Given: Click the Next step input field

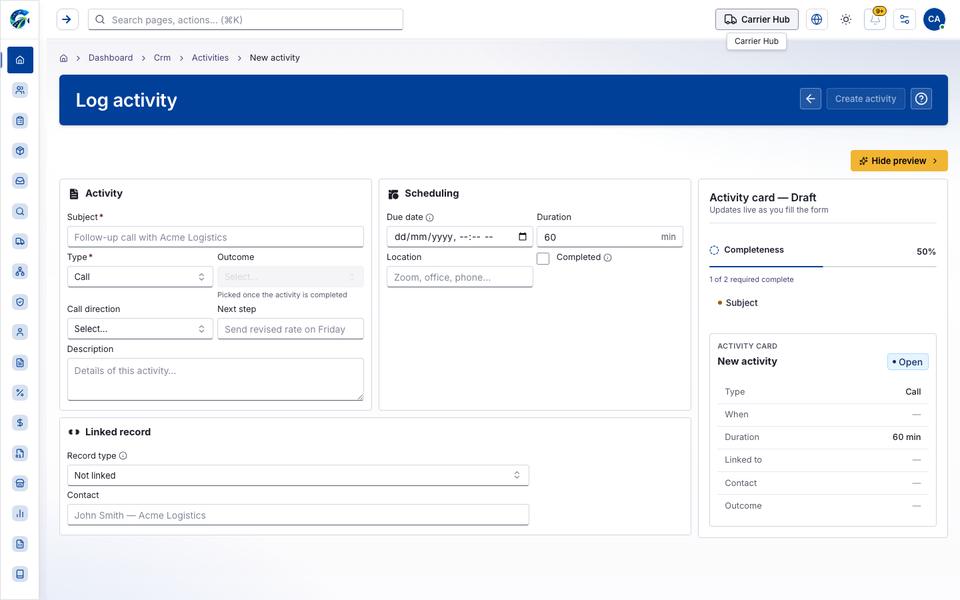Looking at the screenshot, I should point(290,329).
